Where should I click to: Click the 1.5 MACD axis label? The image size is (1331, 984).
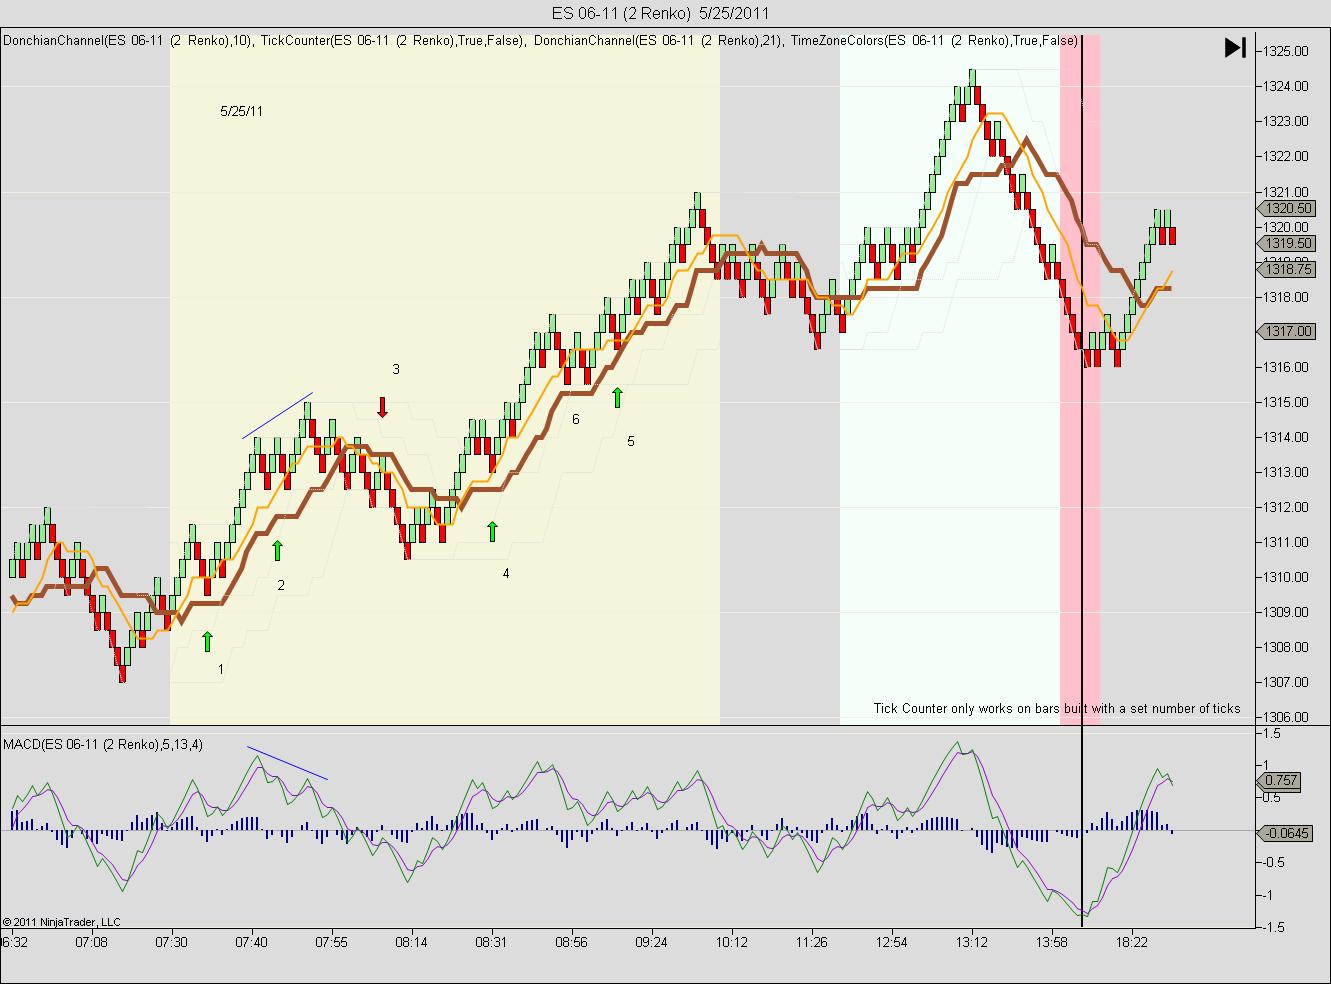1273,733
